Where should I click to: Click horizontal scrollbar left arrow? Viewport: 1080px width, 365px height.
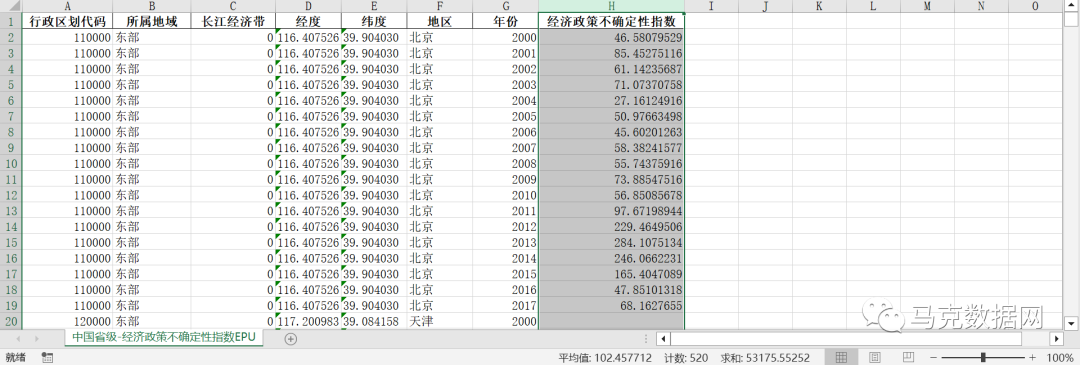point(662,339)
